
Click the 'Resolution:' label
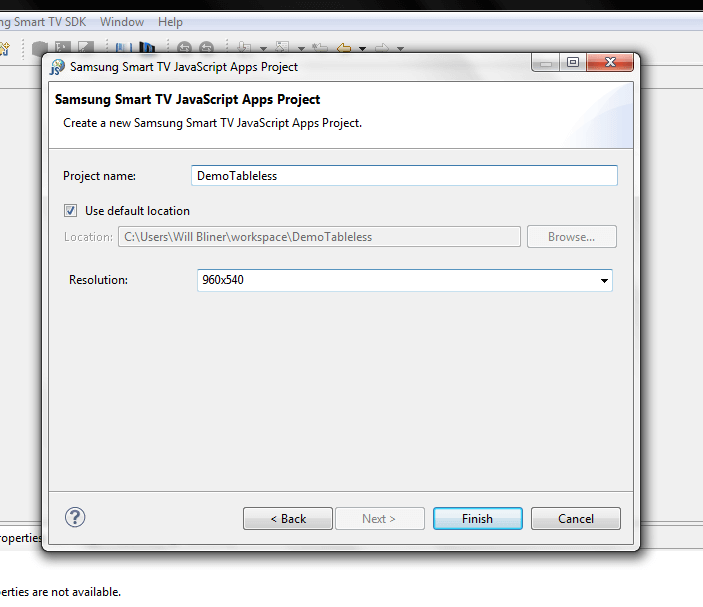click(98, 280)
